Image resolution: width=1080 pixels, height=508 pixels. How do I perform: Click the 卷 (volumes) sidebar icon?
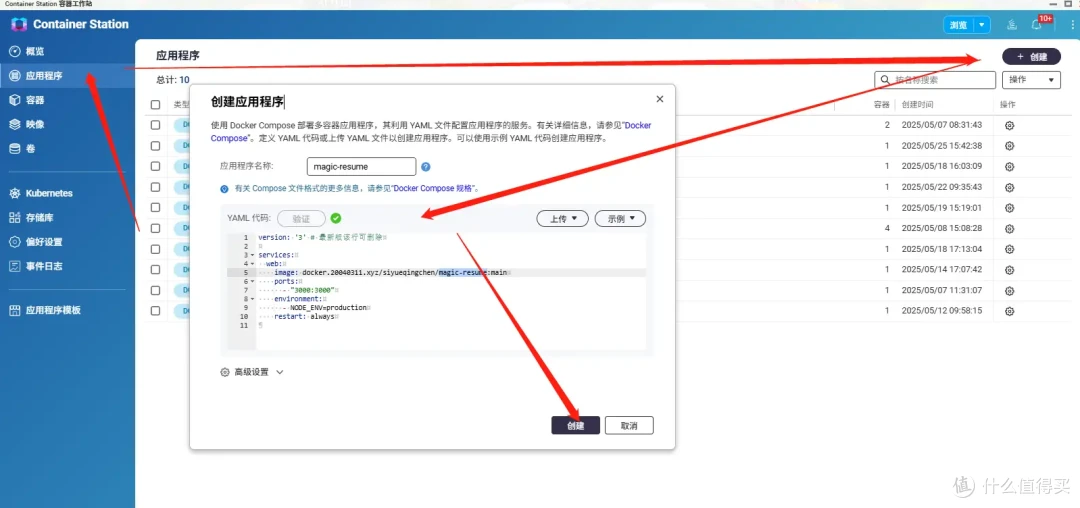[14, 149]
